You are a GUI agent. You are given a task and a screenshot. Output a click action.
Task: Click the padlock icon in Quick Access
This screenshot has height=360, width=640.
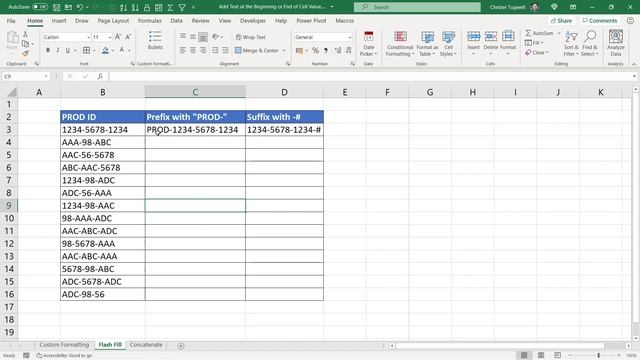147,7
